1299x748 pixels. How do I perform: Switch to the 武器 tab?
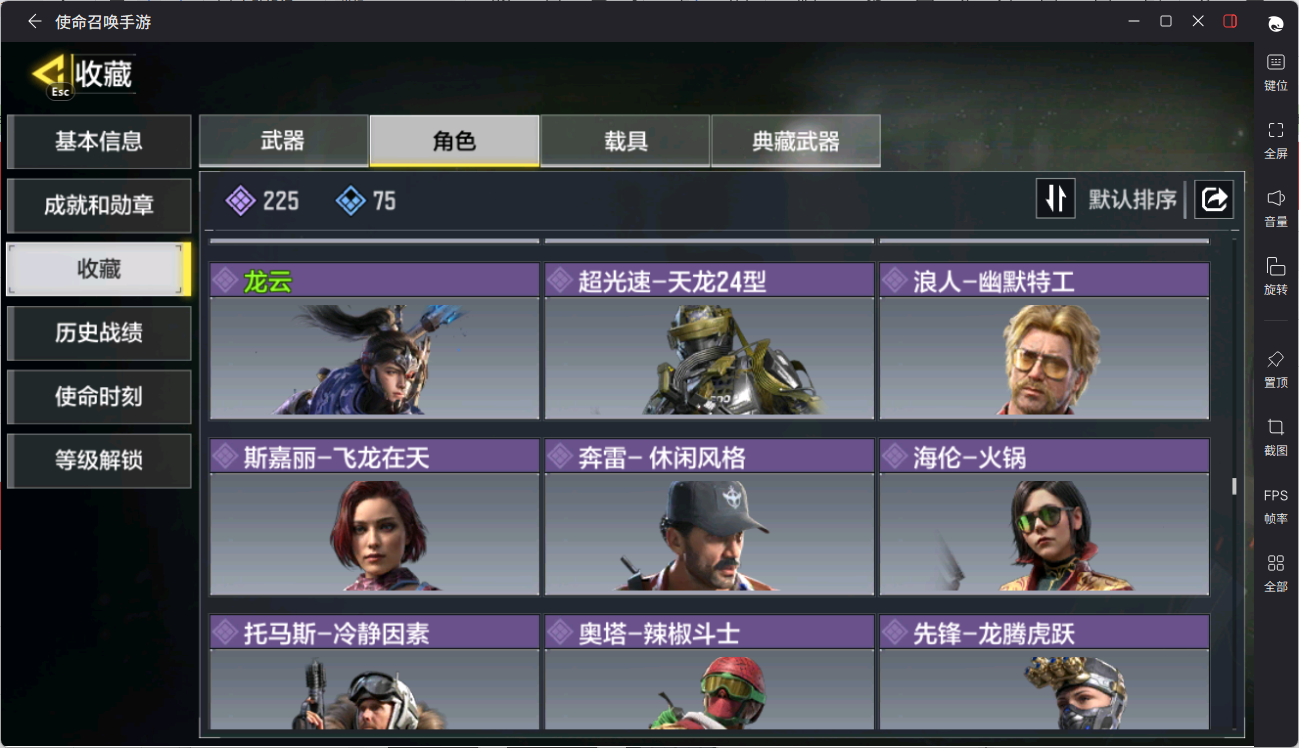[283, 141]
